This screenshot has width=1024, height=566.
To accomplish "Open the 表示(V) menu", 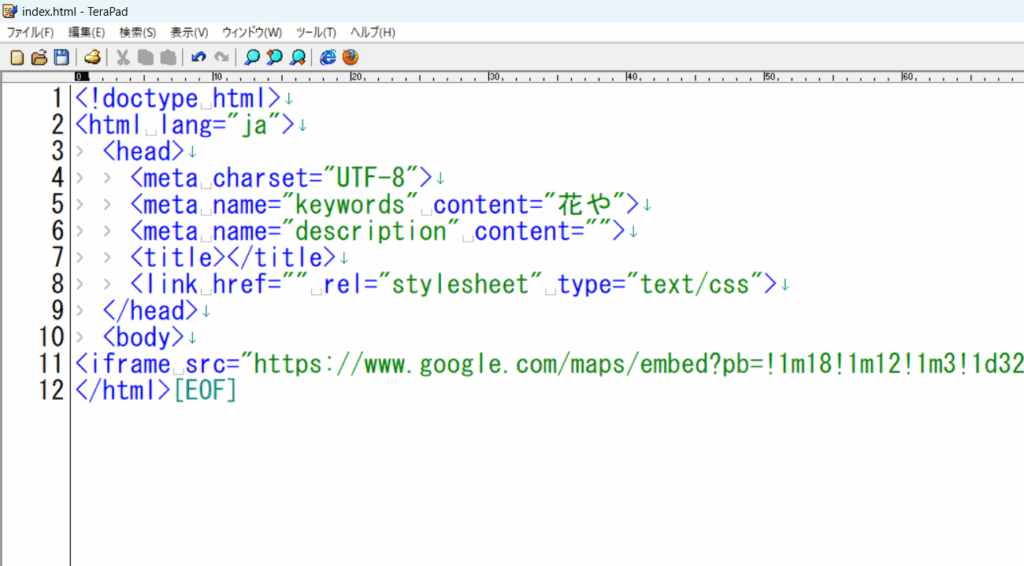I will (x=189, y=32).
